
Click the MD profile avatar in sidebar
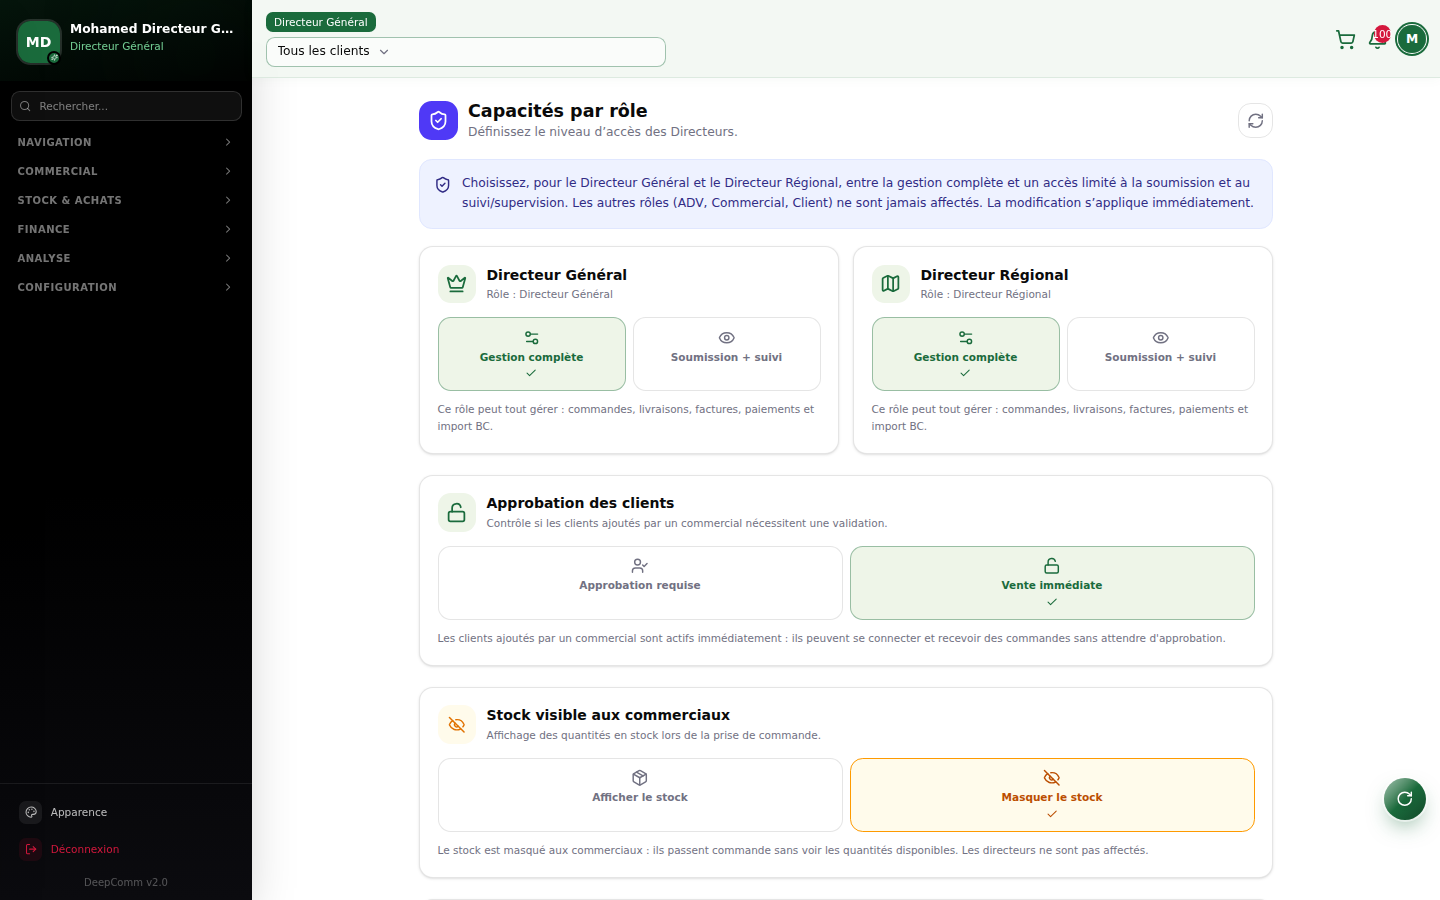click(39, 42)
